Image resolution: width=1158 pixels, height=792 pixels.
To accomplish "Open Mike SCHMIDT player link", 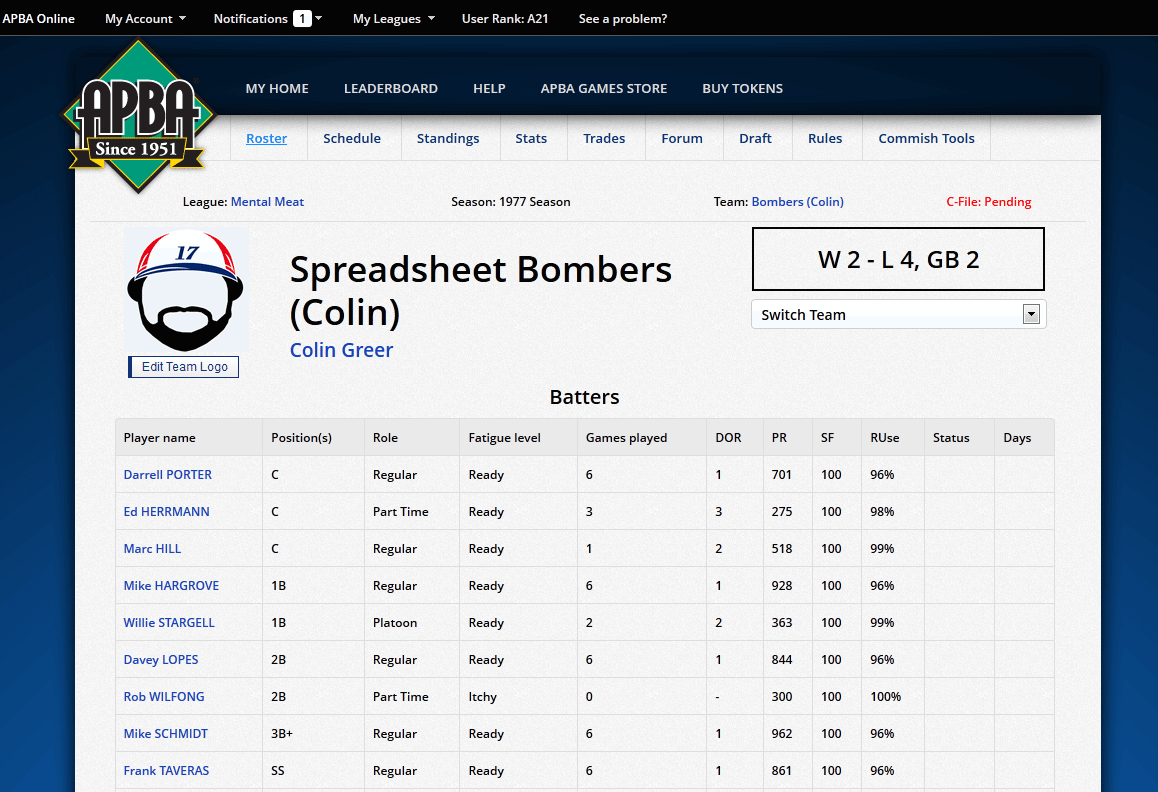I will coord(166,734).
